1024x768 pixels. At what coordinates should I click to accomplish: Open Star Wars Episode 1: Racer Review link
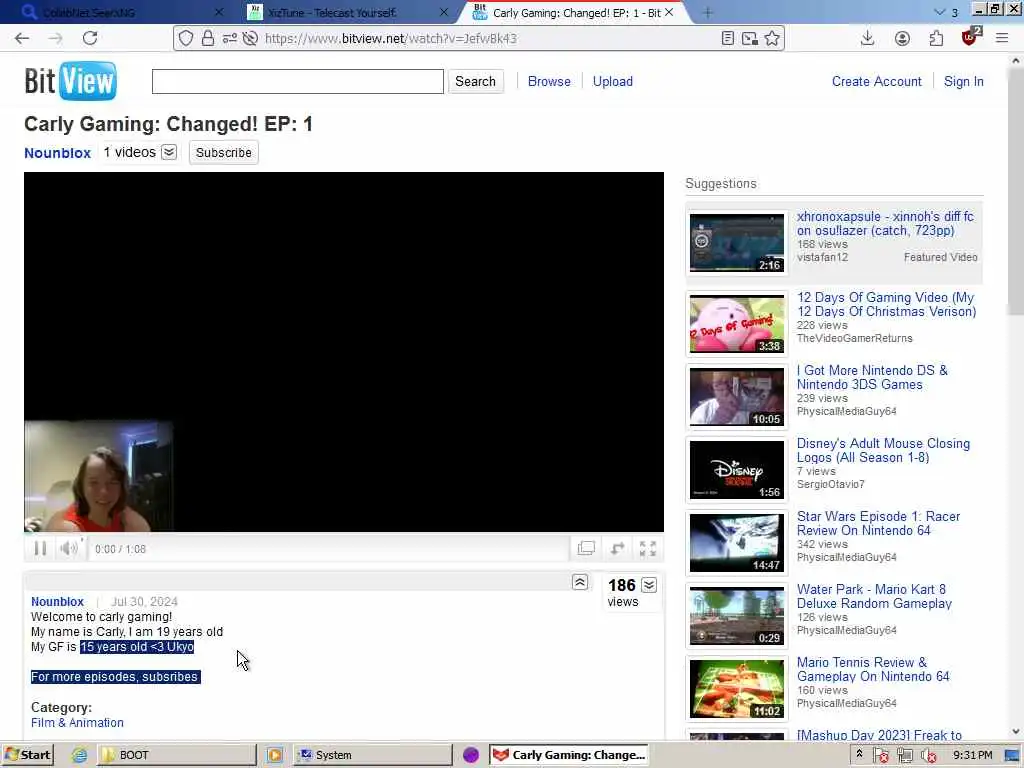click(x=878, y=523)
